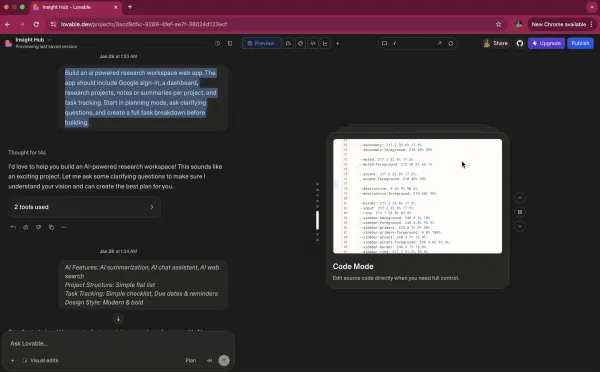Image resolution: width=600 pixels, height=372 pixels.
Task: Click the Share button
Action: (496, 43)
